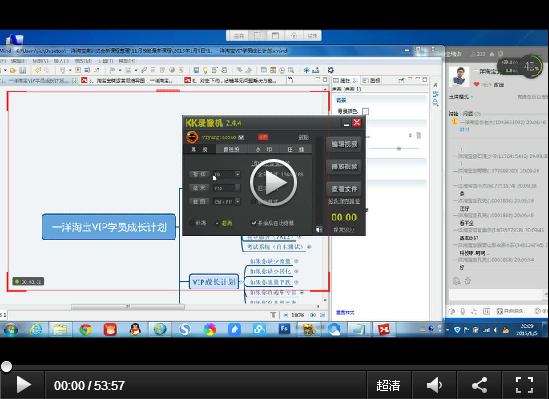Switch to the 压缩 tab in KK recorder
549x399 pixels.
click(296, 149)
